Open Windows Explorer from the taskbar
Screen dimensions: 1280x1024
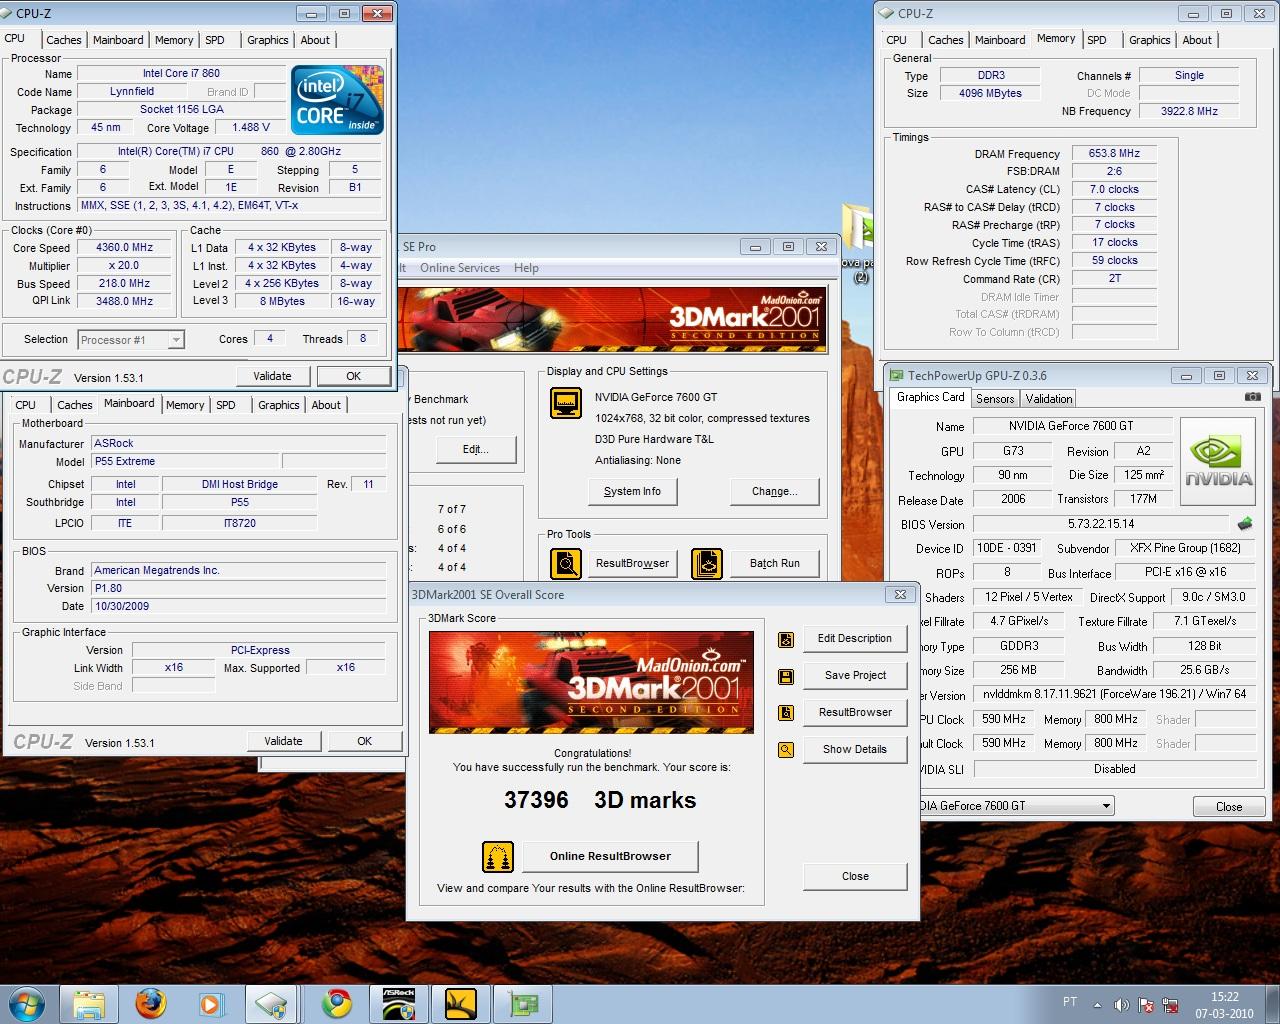click(88, 1004)
